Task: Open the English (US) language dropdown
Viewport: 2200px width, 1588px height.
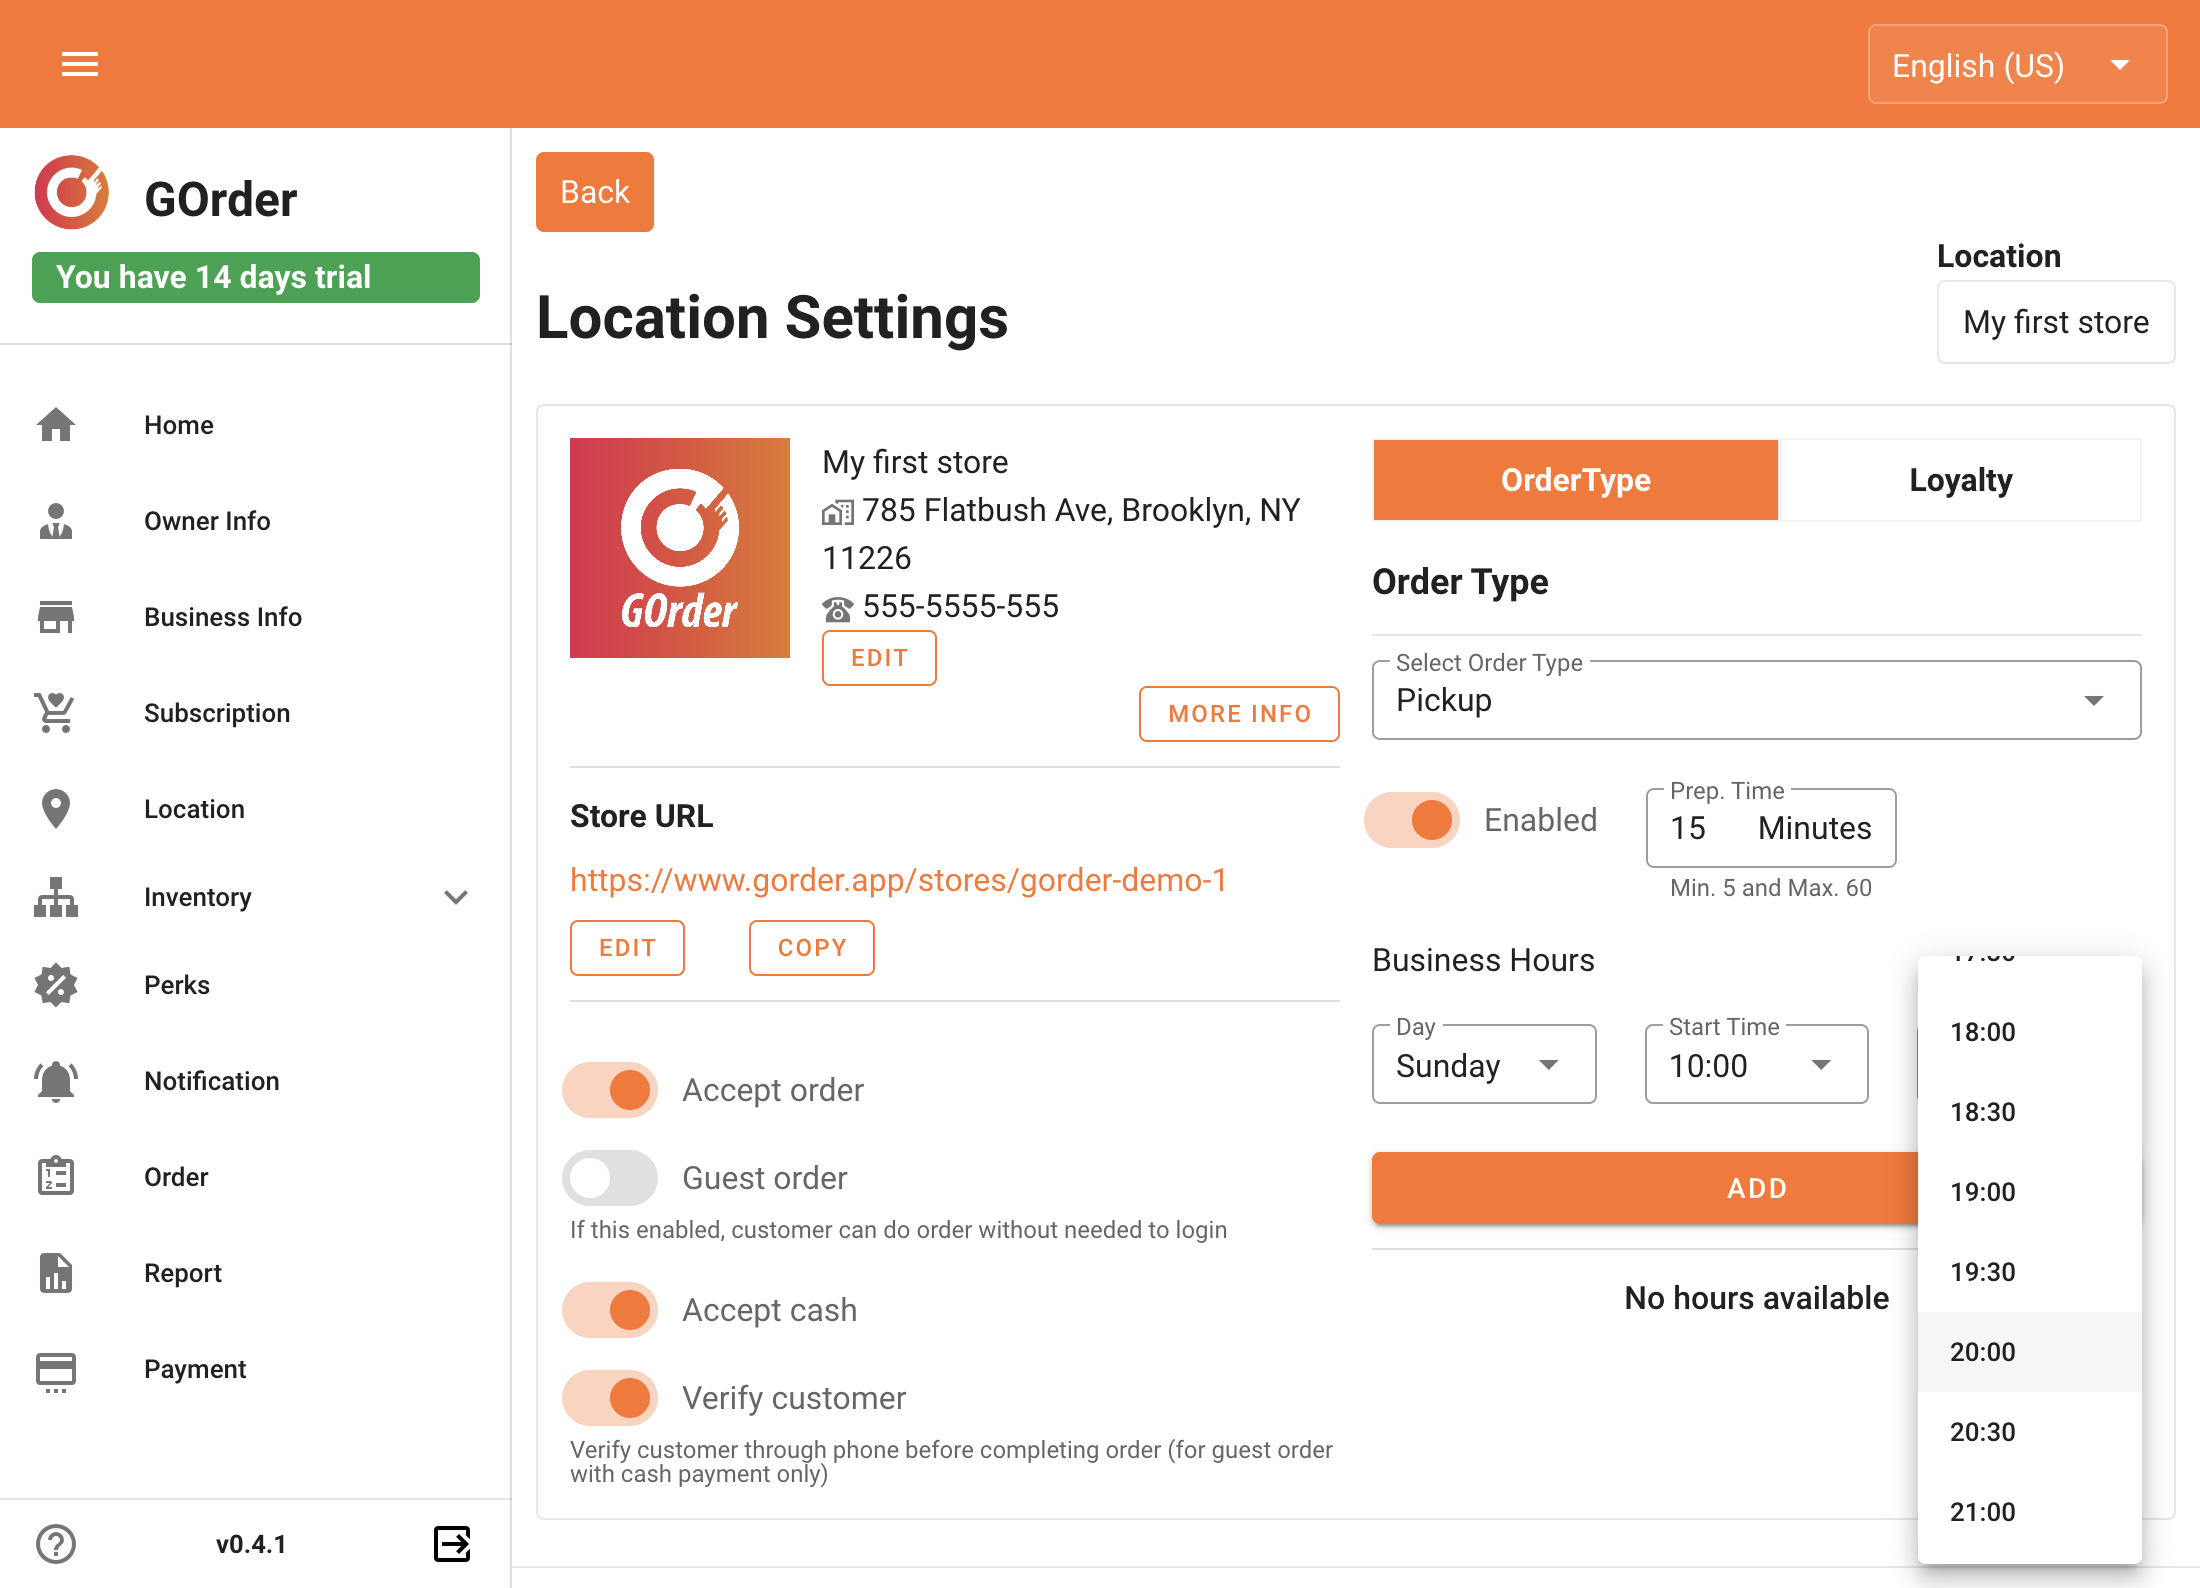Action: [2018, 65]
